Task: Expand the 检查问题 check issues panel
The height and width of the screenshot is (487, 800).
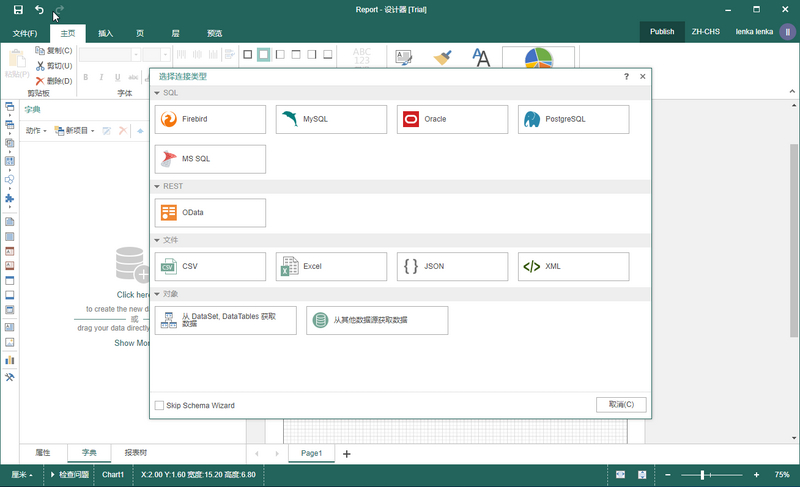Action: tap(70, 475)
